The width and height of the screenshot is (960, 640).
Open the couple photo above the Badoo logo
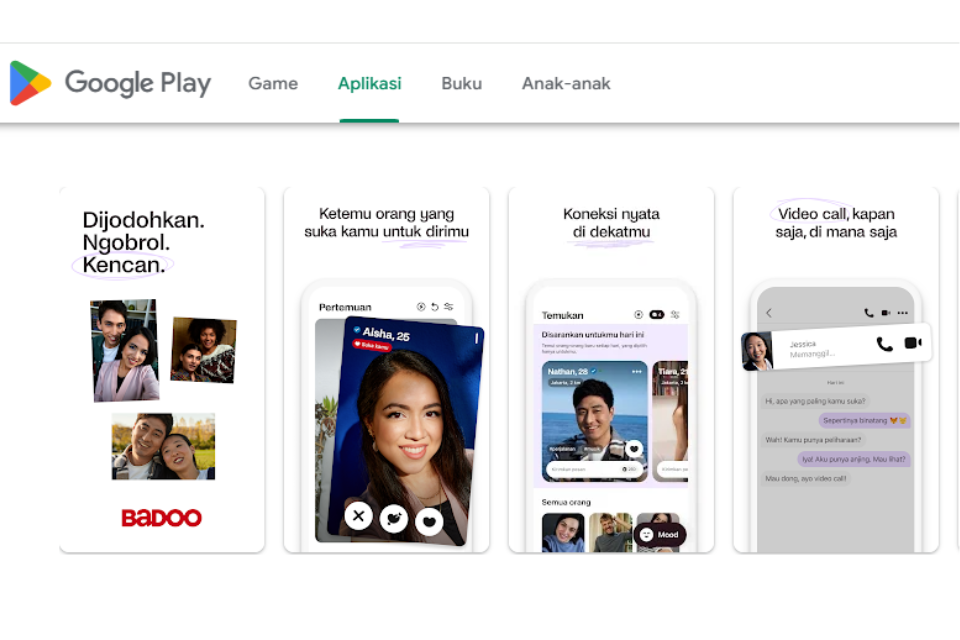pyautogui.click(x=163, y=446)
